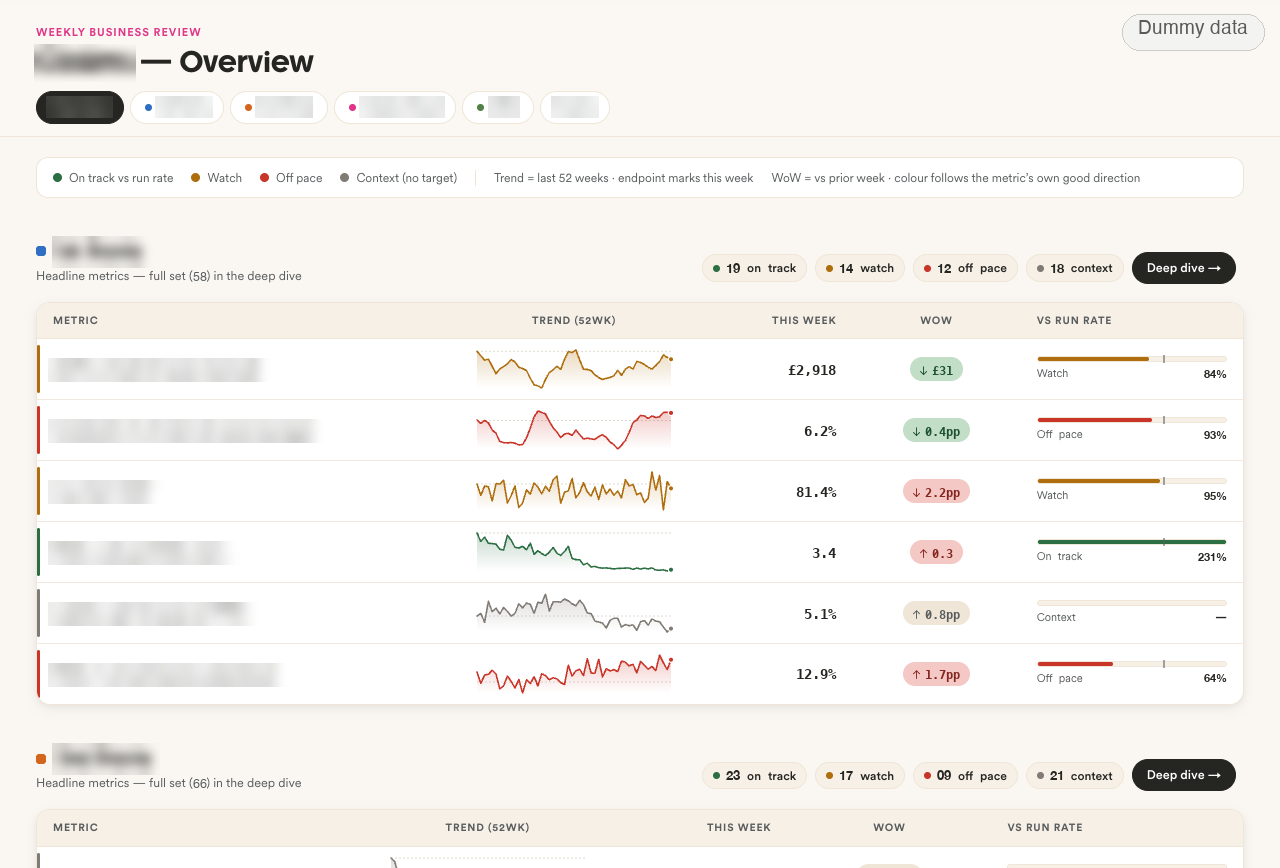Image resolution: width=1280 pixels, height=868 pixels.
Task: Click the "£2,918" this-week value
Action: click(x=812, y=370)
